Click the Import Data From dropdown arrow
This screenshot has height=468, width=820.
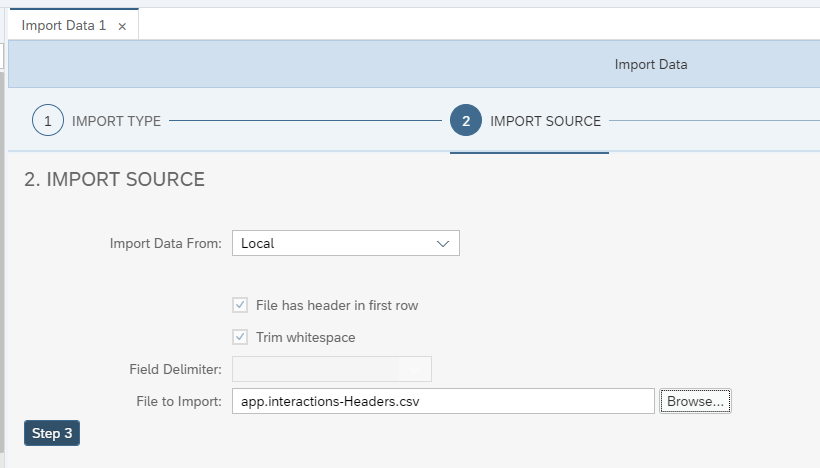pyautogui.click(x=442, y=244)
